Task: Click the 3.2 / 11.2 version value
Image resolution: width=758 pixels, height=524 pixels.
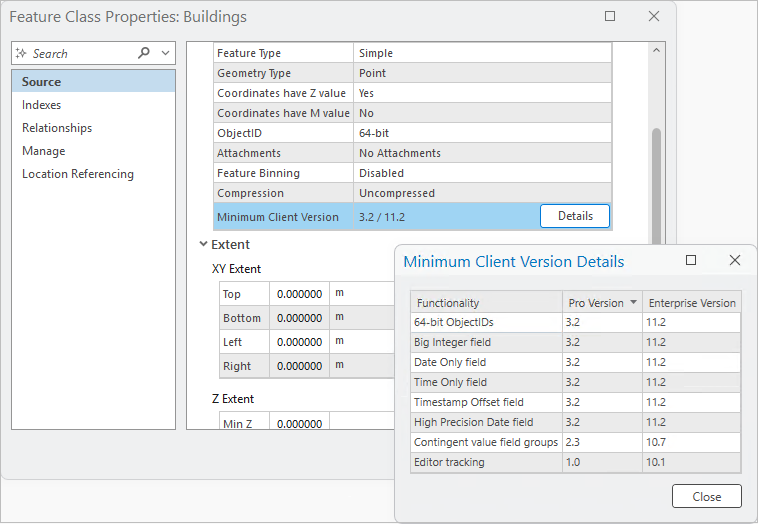Action: pos(382,217)
